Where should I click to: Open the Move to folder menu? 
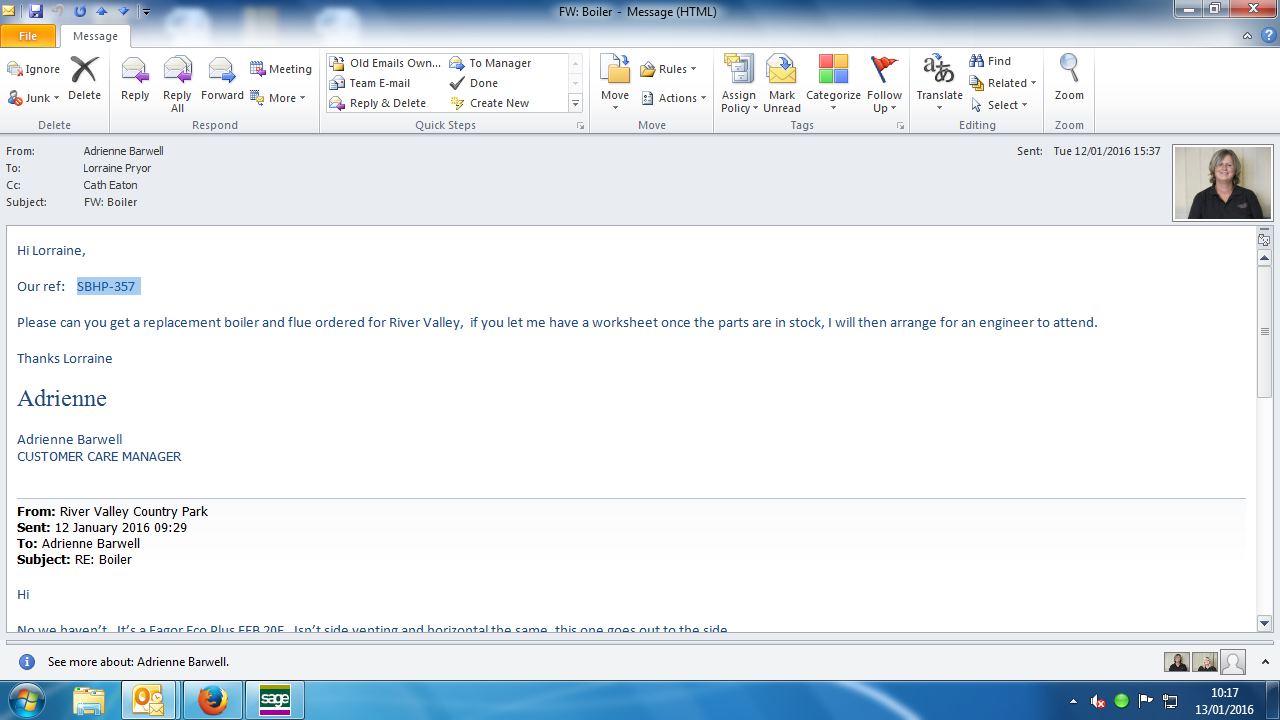coord(615,84)
